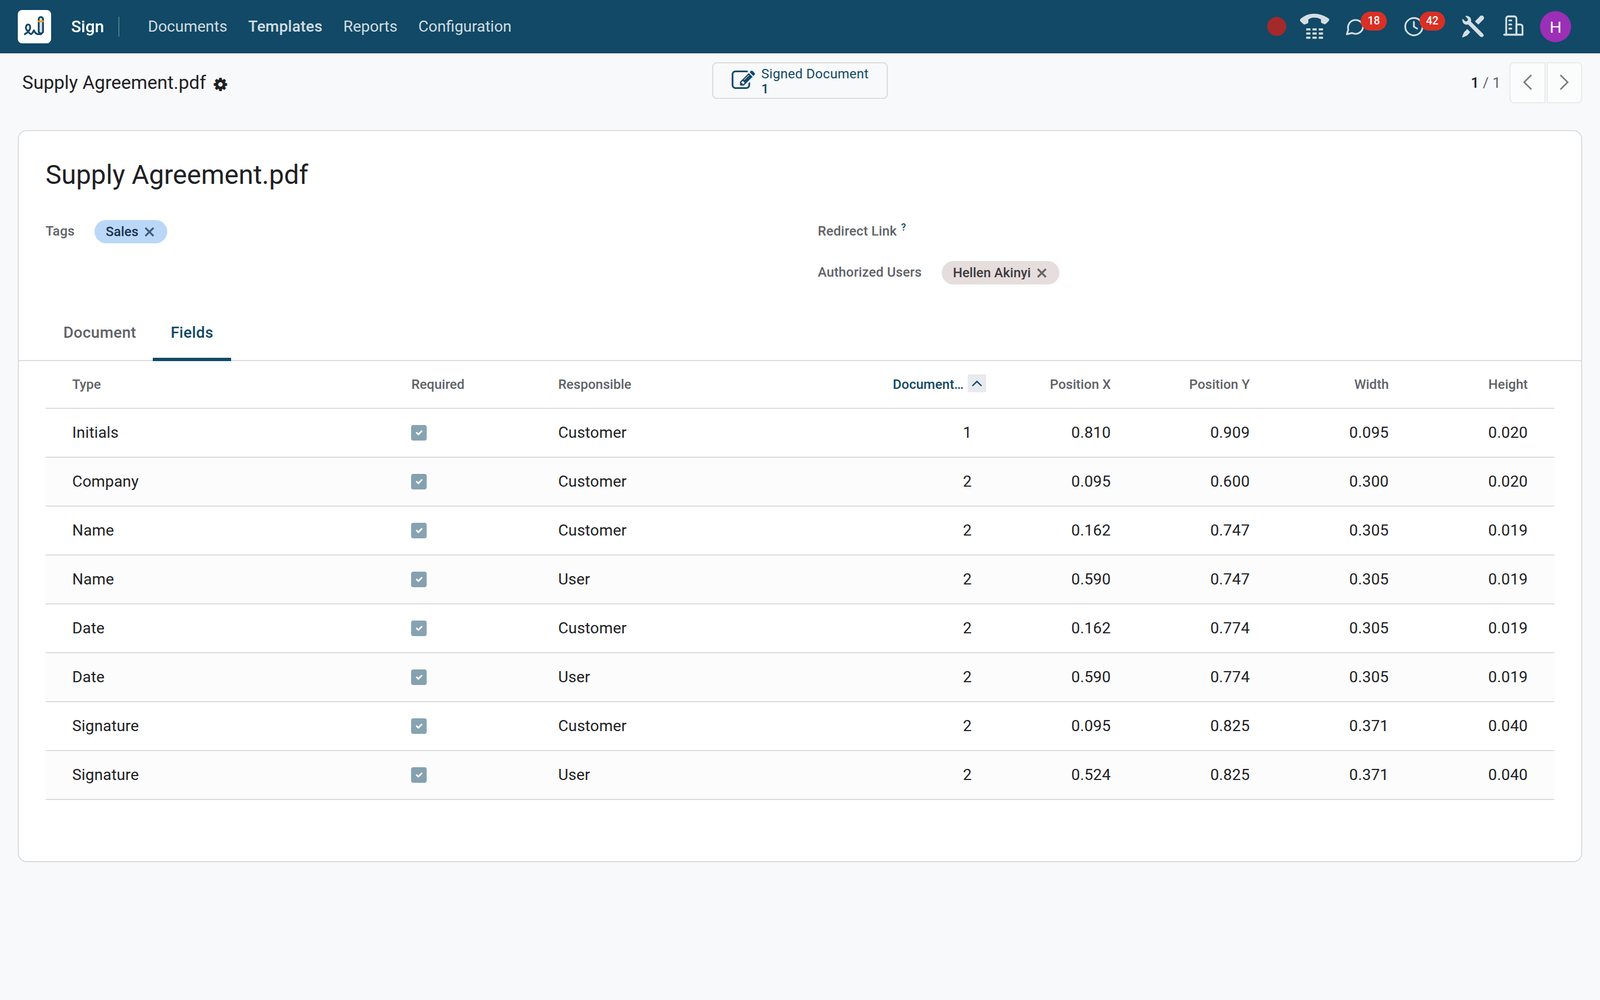Click the Responsible column header
The height and width of the screenshot is (1000, 1600).
tap(595, 385)
